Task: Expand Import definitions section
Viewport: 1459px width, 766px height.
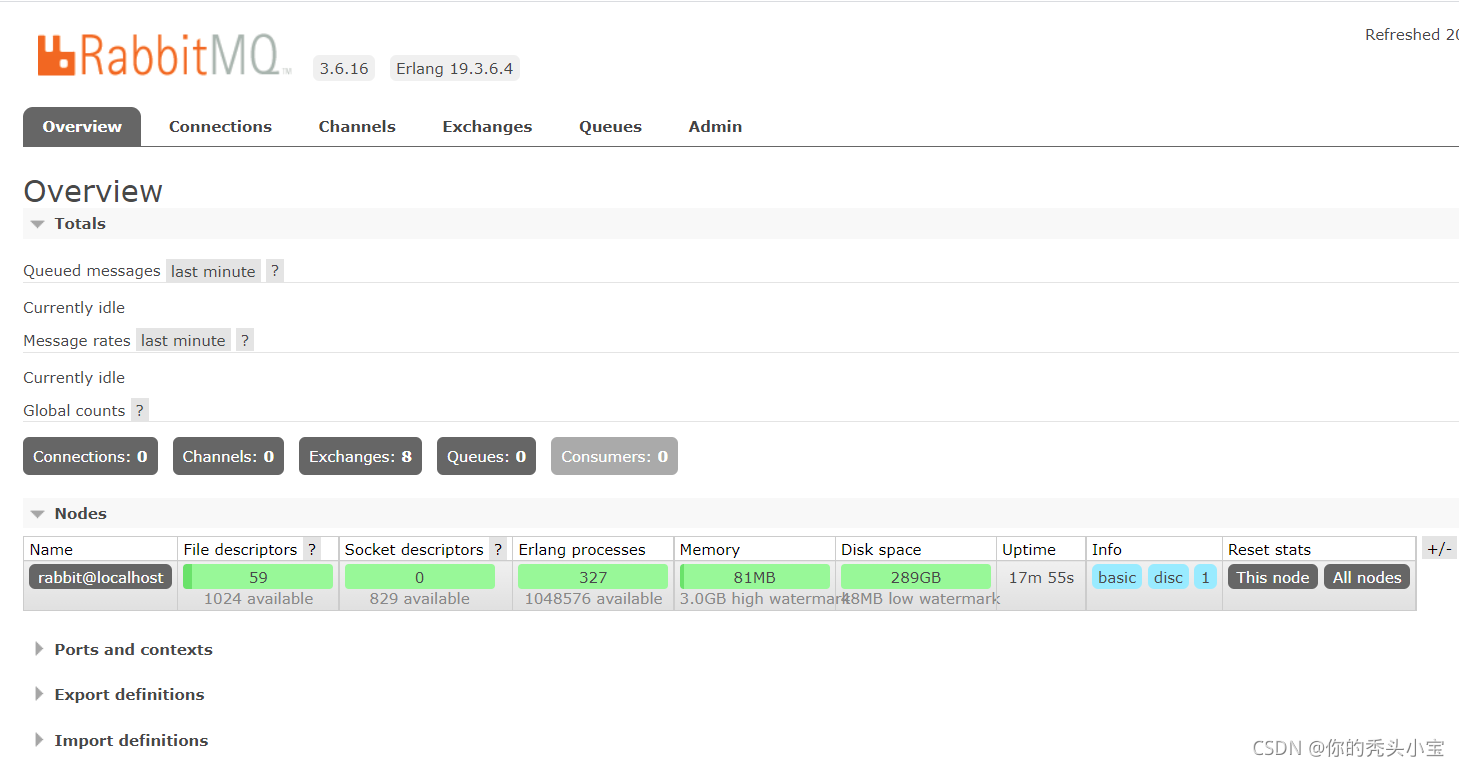Action: [x=122, y=741]
